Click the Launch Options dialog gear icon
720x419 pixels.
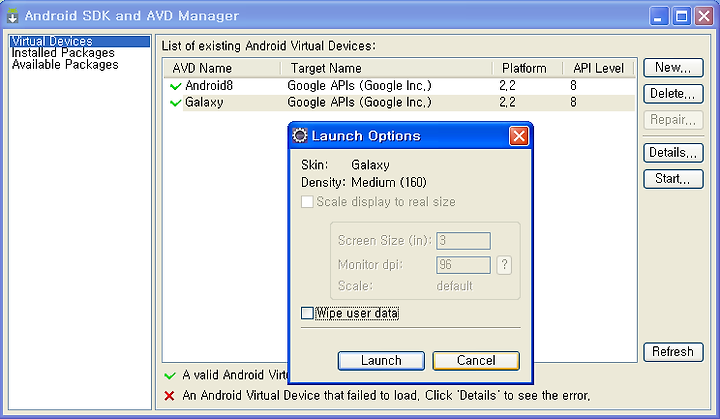pos(300,136)
